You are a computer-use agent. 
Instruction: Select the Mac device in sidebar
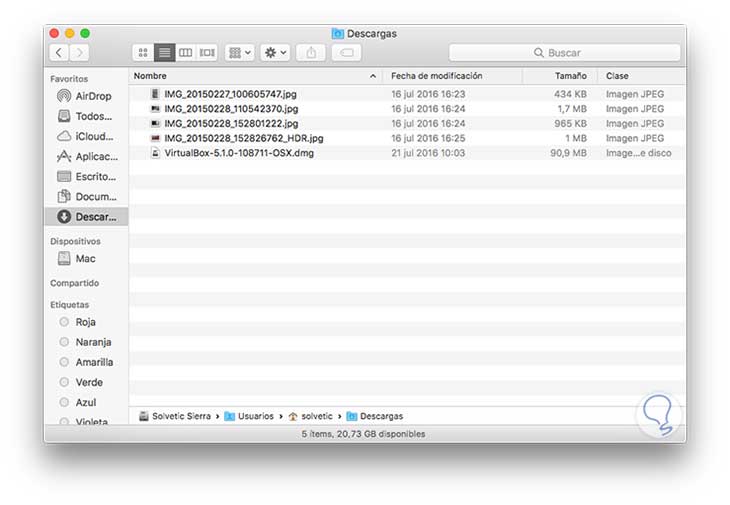(87, 258)
